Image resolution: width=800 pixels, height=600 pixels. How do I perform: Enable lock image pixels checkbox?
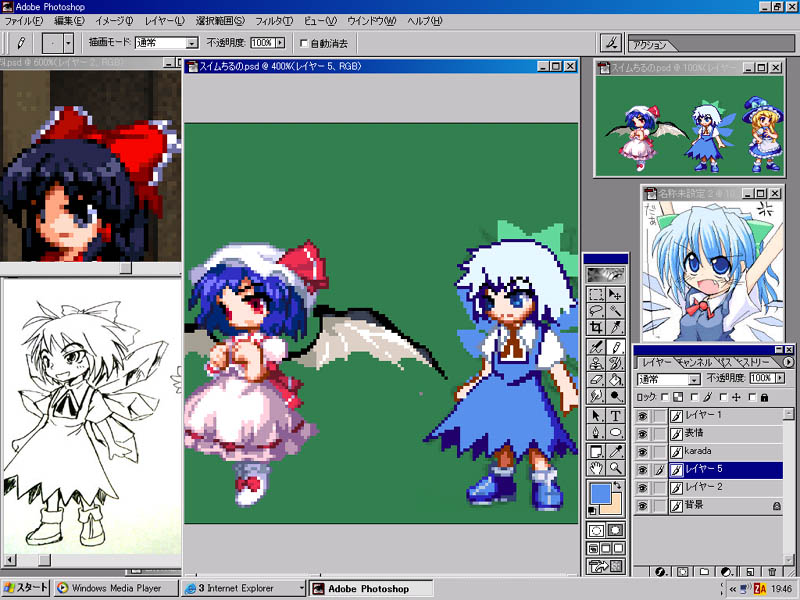[x=694, y=396]
